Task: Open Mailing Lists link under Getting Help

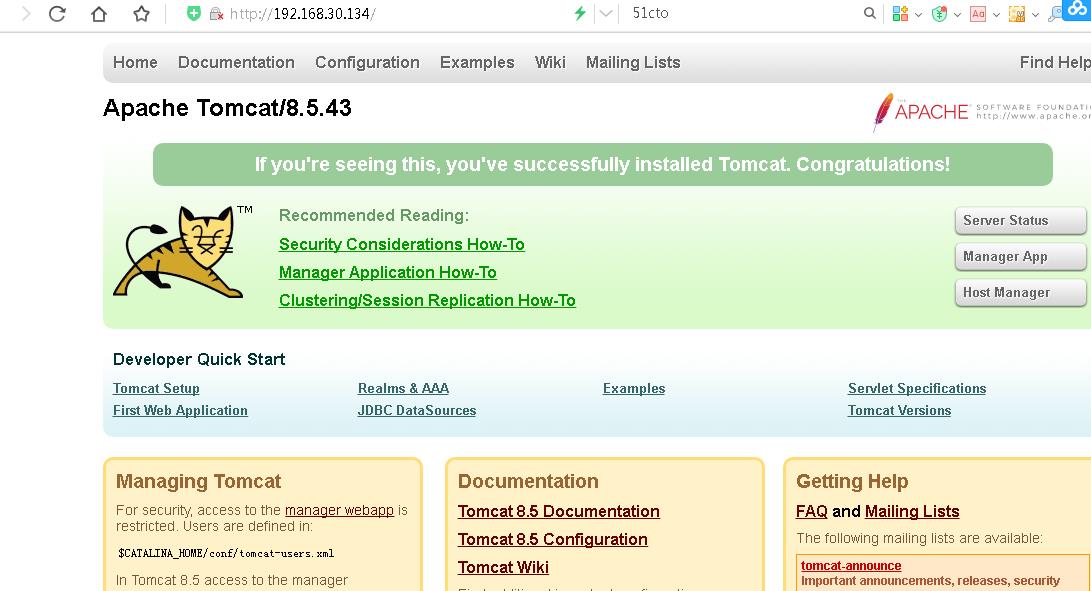Action: tap(911, 512)
